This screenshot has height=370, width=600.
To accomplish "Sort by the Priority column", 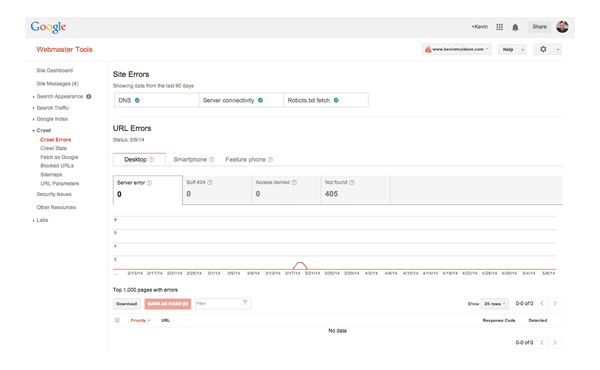I will pyautogui.click(x=140, y=321).
